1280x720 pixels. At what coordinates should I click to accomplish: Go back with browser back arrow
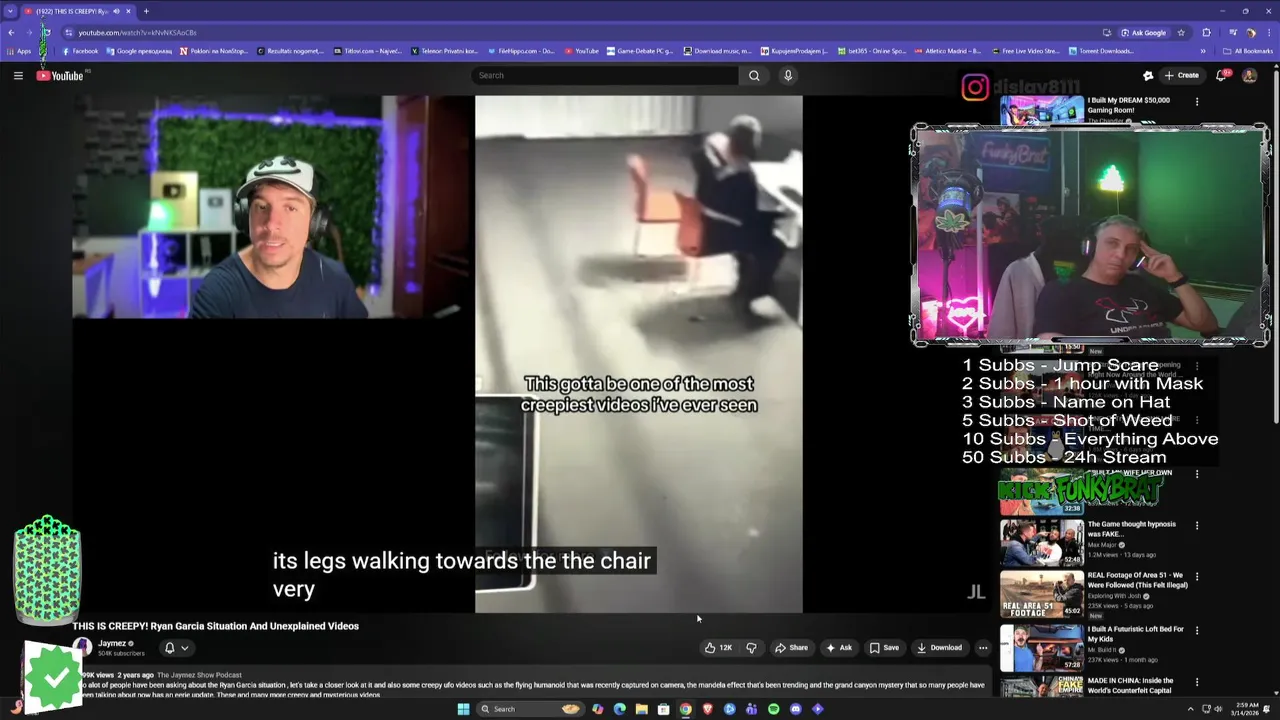(x=11, y=33)
